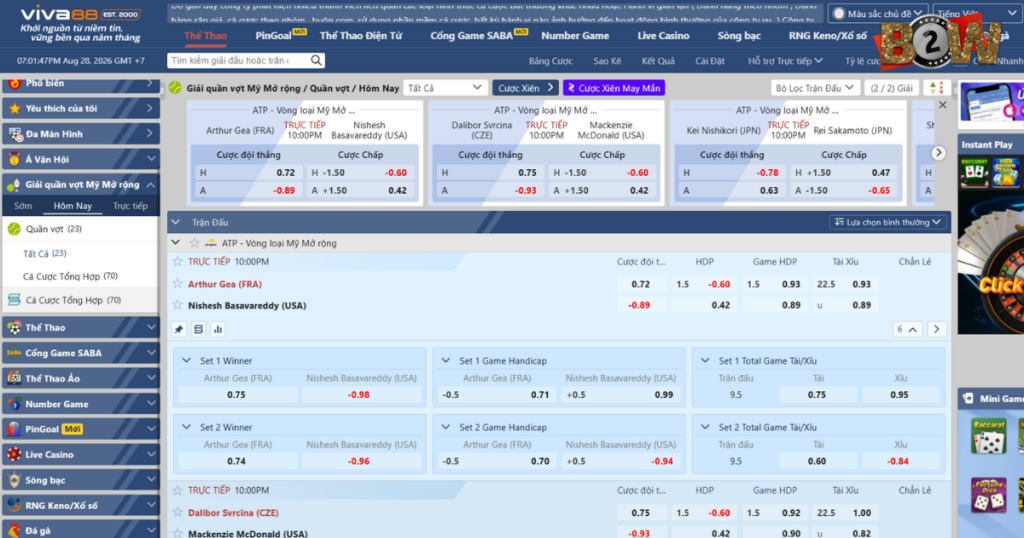Open Cài Đặt link
Screen dimensions: 1024x538
(710, 61)
